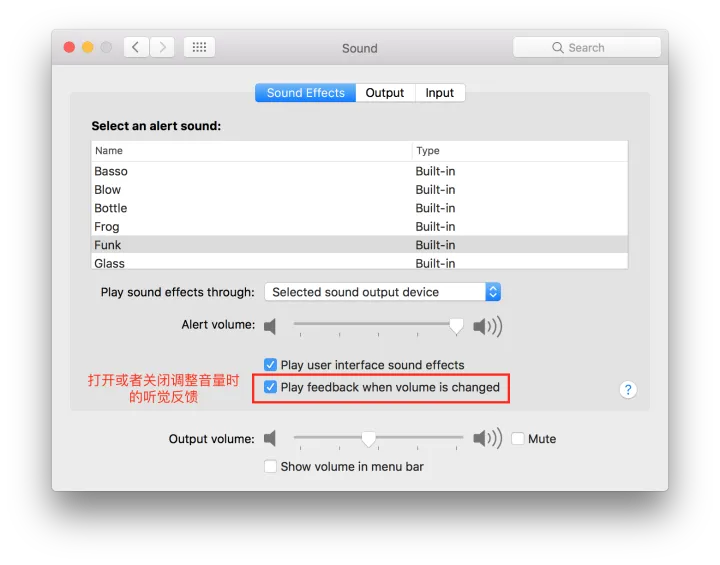The image size is (720, 565).
Task: Select the Basso alert sound
Action: (360, 171)
